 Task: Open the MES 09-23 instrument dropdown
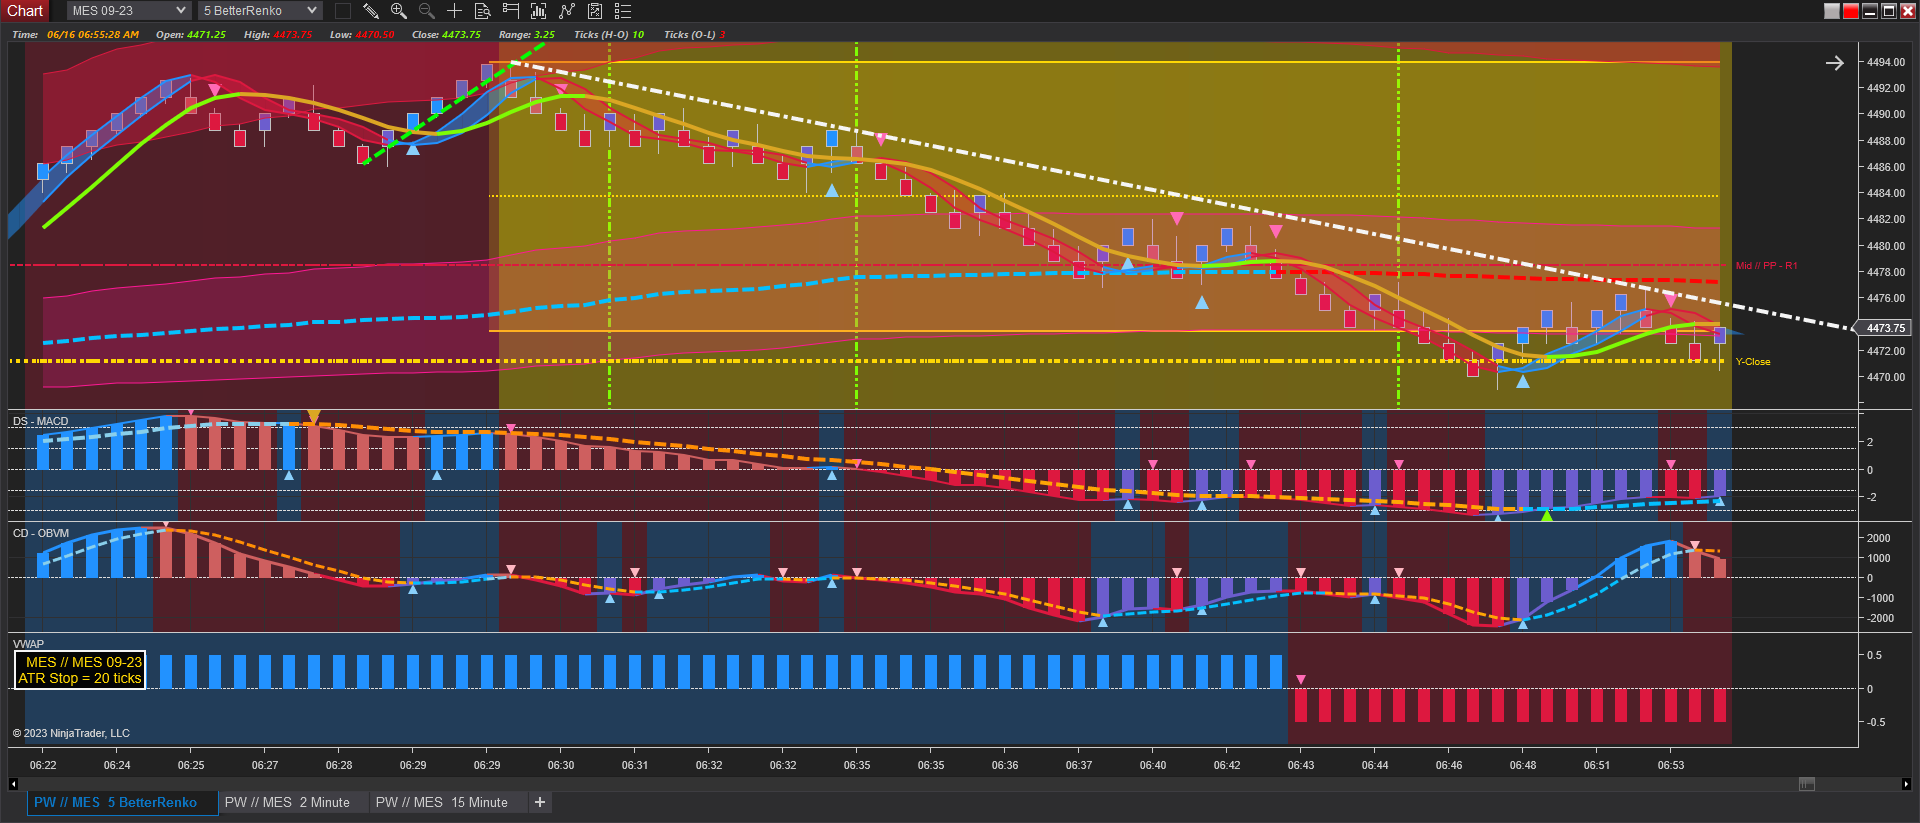129,11
